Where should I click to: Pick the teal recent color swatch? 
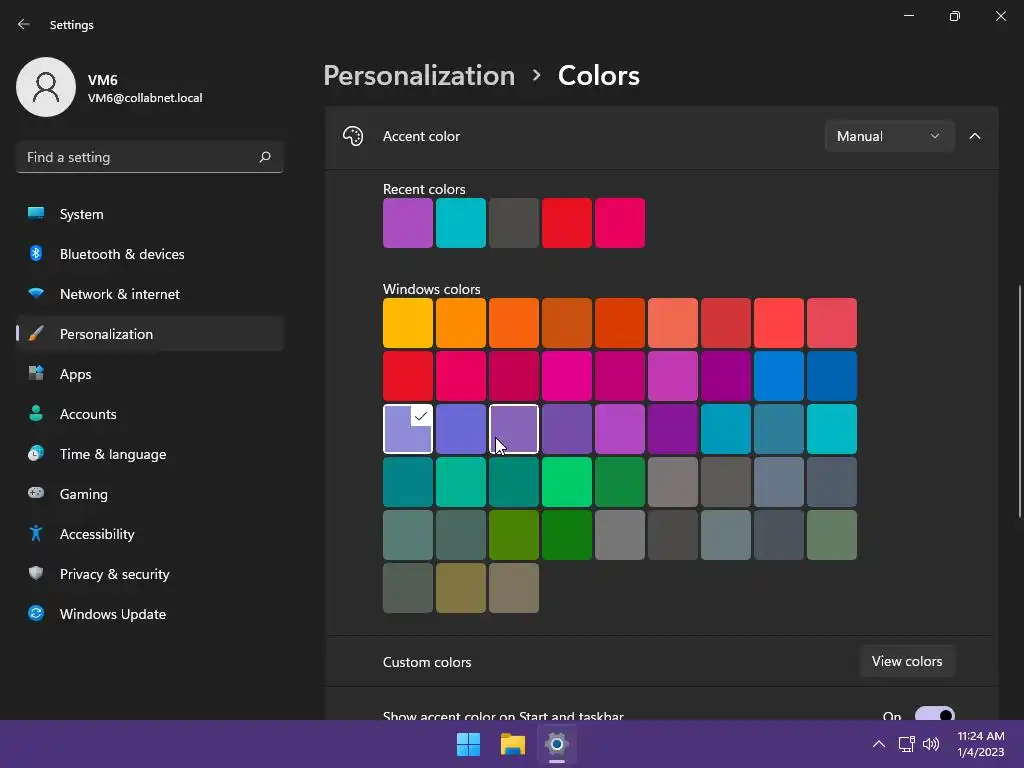(460, 223)
